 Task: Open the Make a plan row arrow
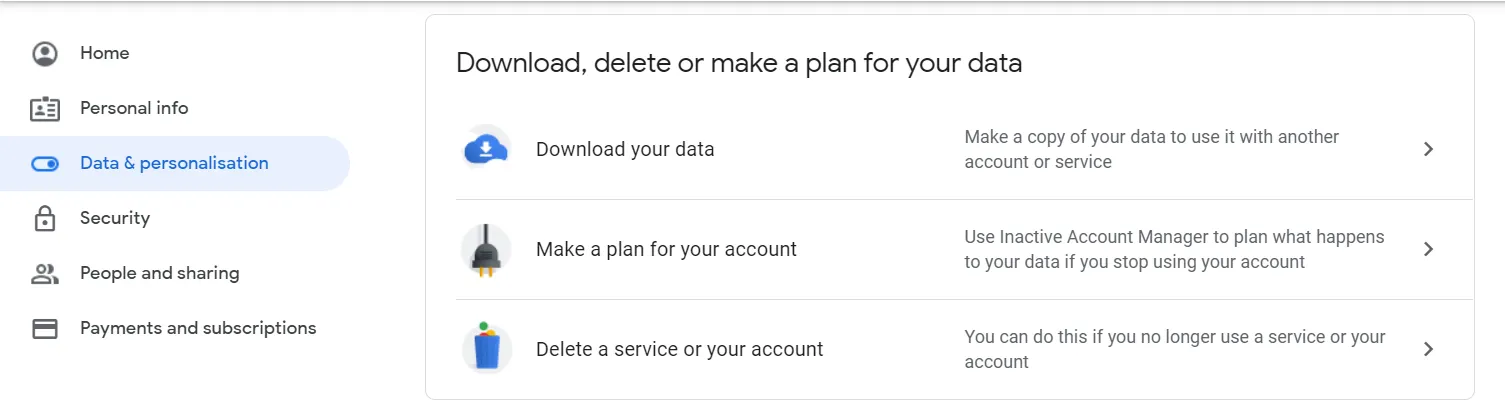click(1428, 249)
